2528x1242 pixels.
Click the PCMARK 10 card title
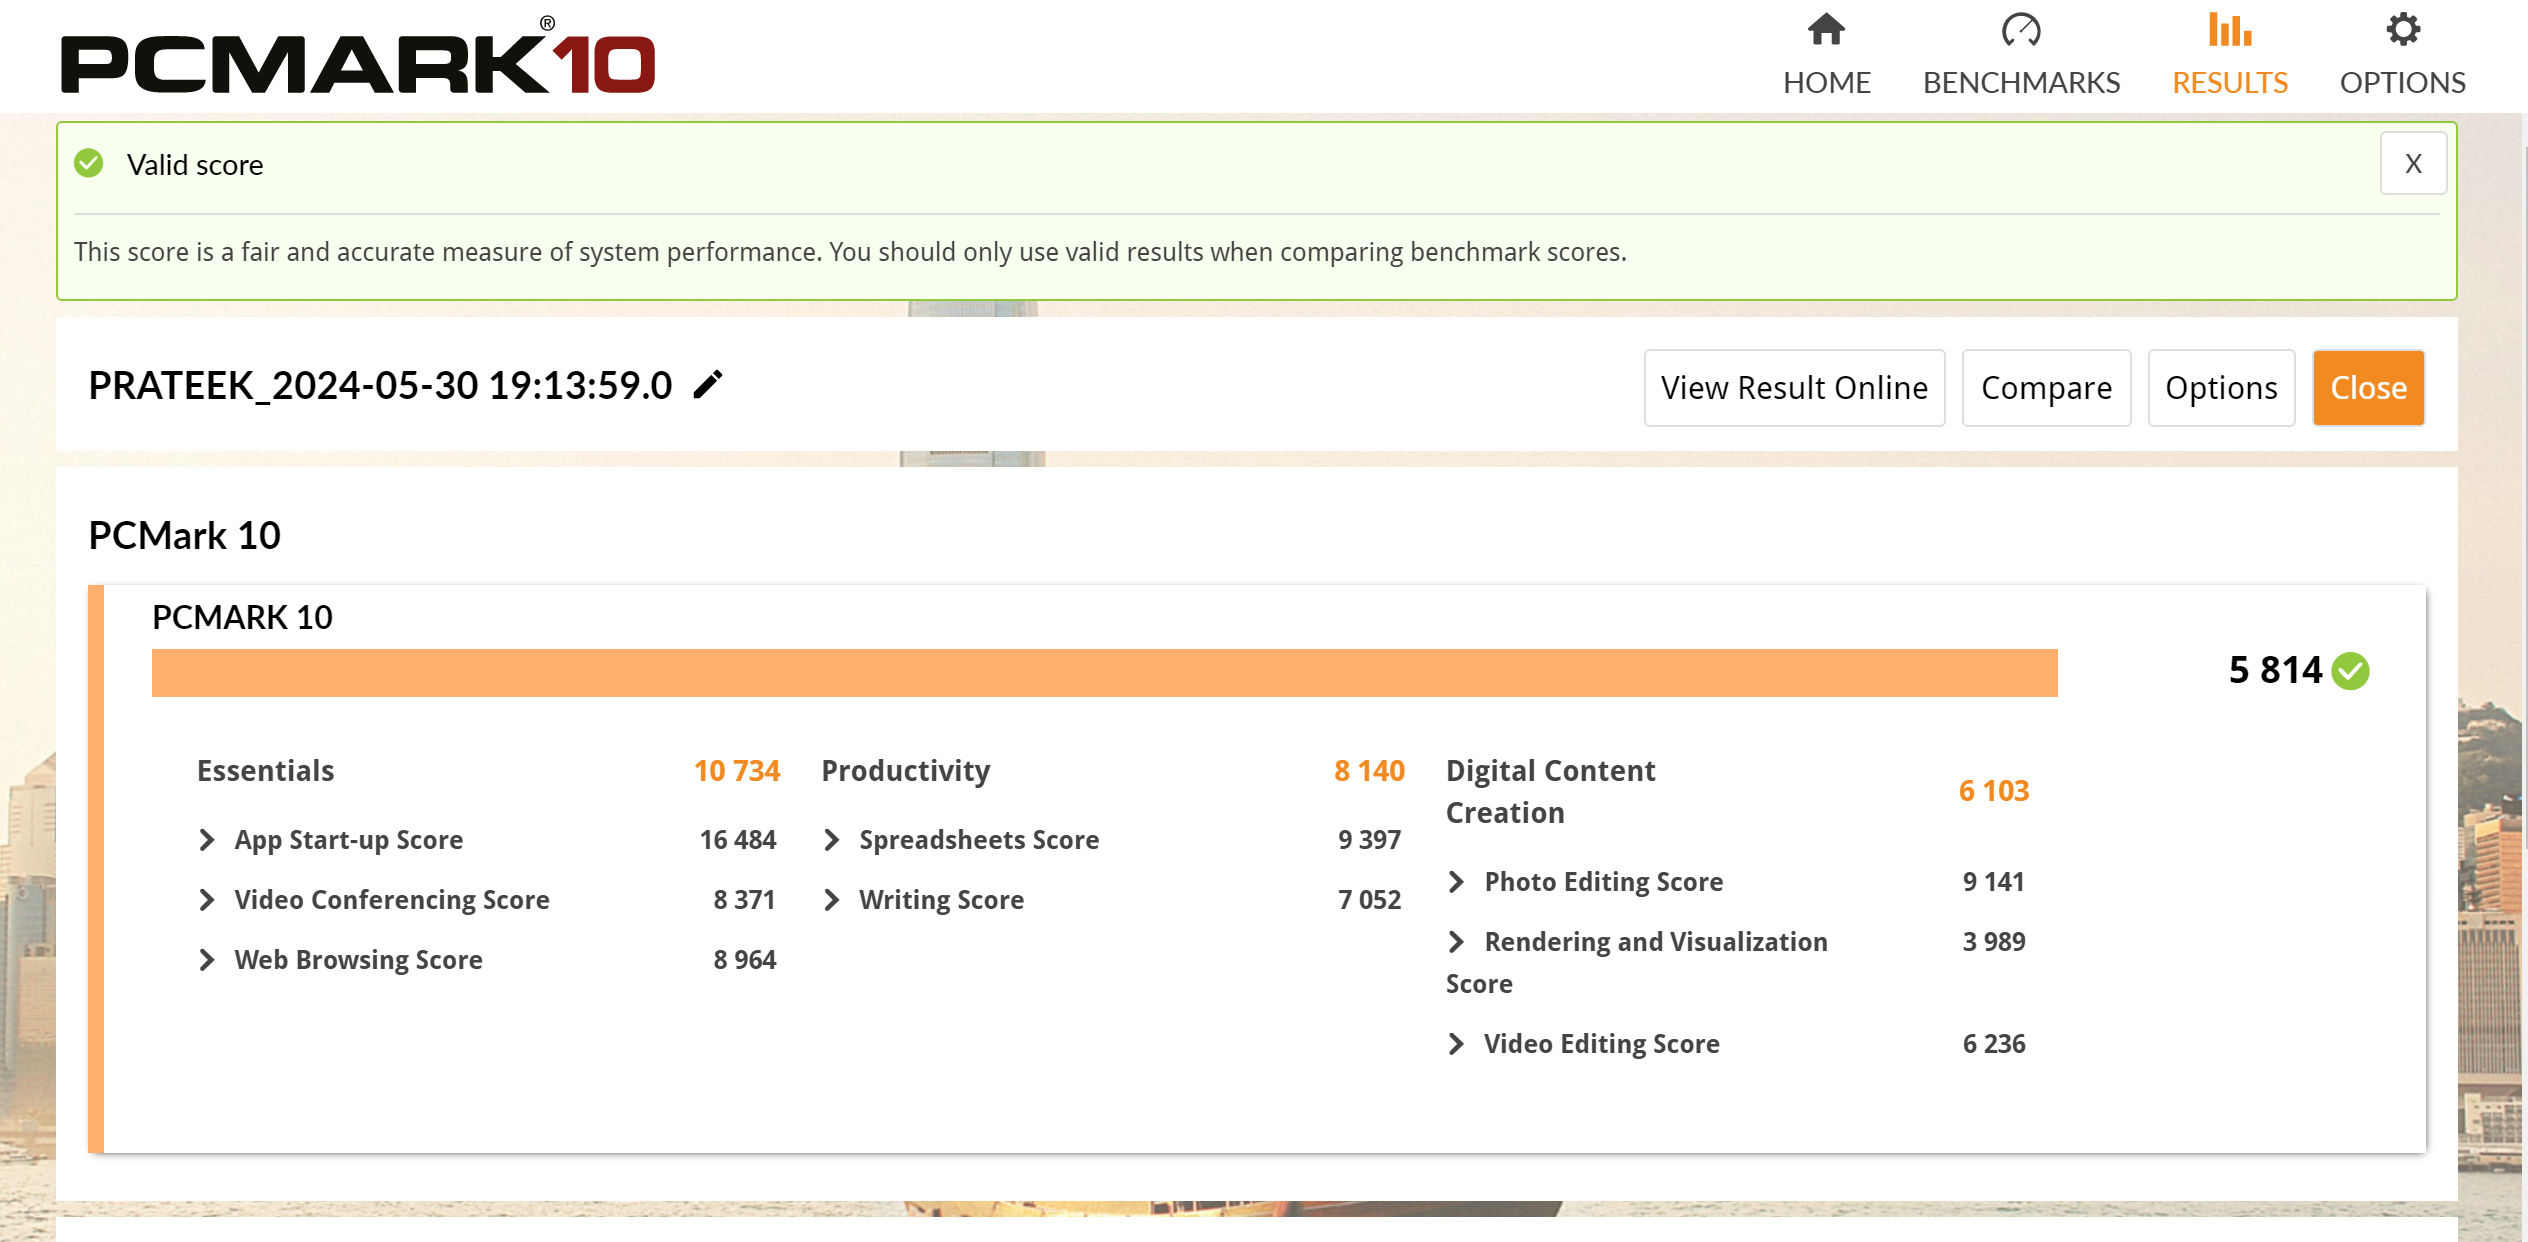pyautogui.click(x=242, y=618)
